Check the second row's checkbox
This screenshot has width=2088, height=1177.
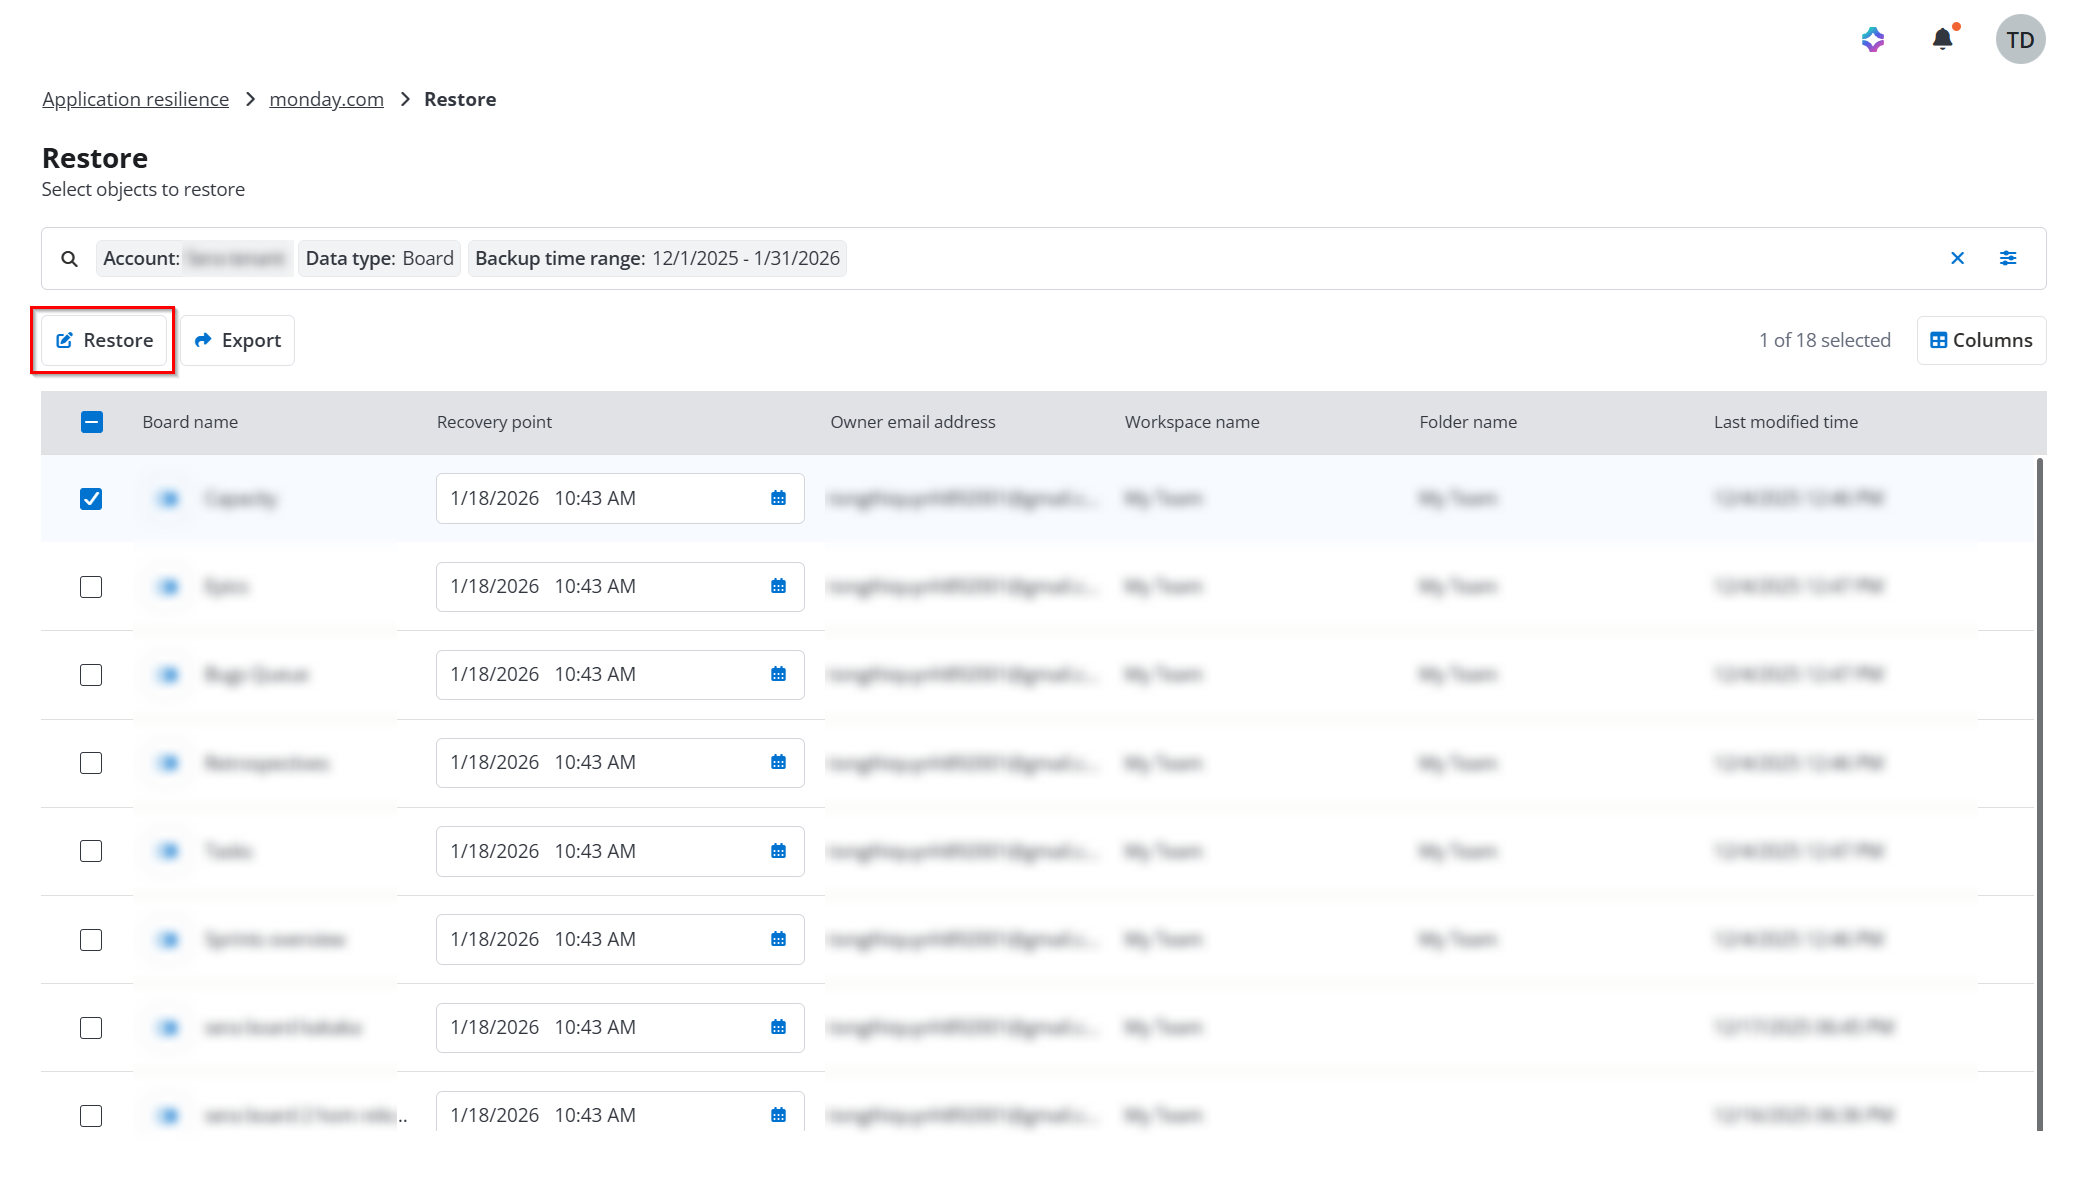tap(91, 587)
